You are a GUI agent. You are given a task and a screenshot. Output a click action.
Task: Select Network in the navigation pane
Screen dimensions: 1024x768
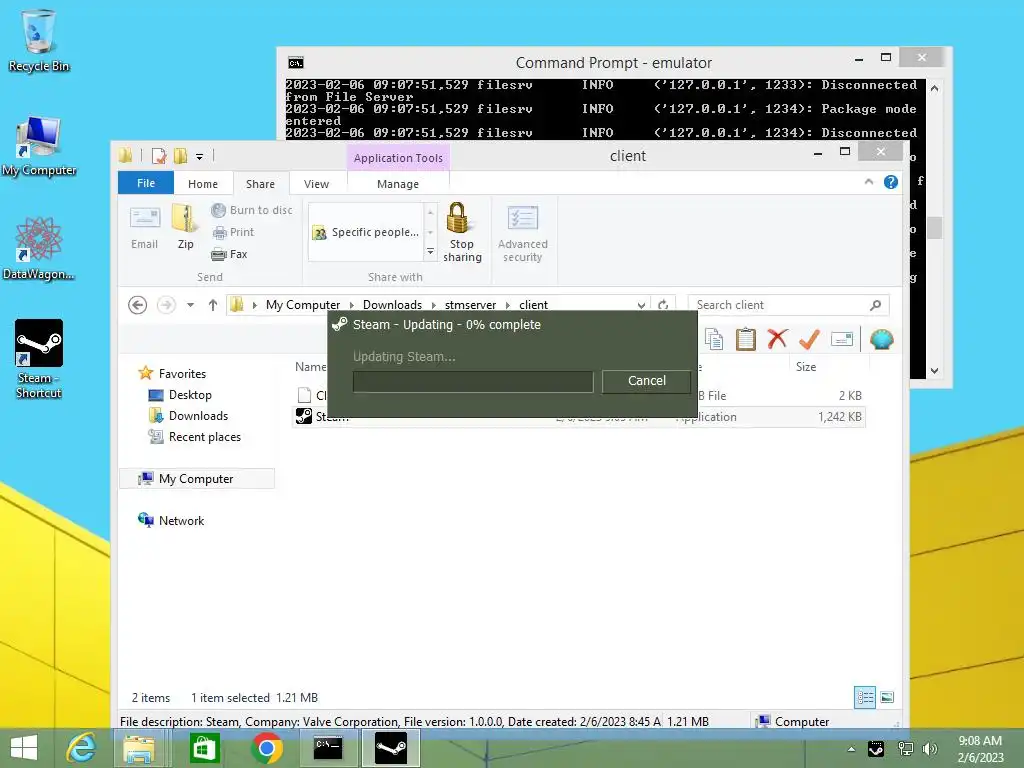tap(172, 520)
